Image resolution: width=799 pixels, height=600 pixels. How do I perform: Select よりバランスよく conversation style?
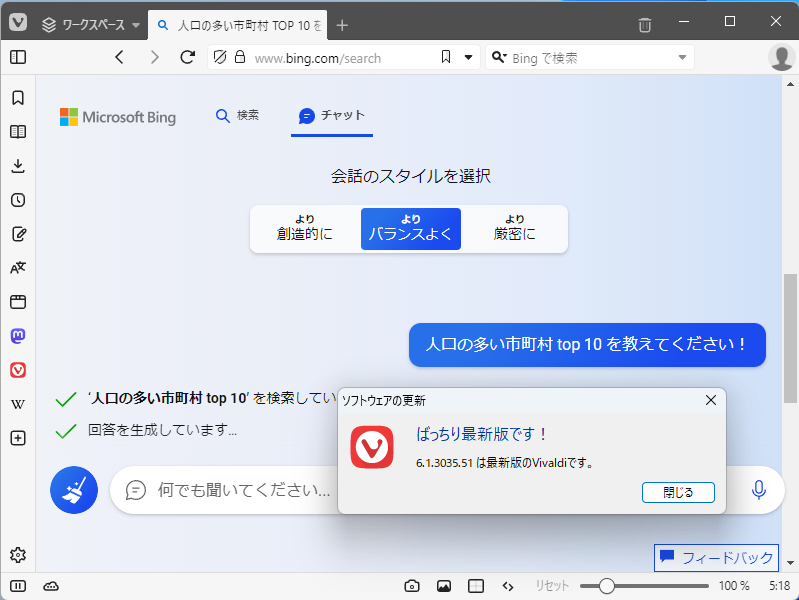click(411, 228)
